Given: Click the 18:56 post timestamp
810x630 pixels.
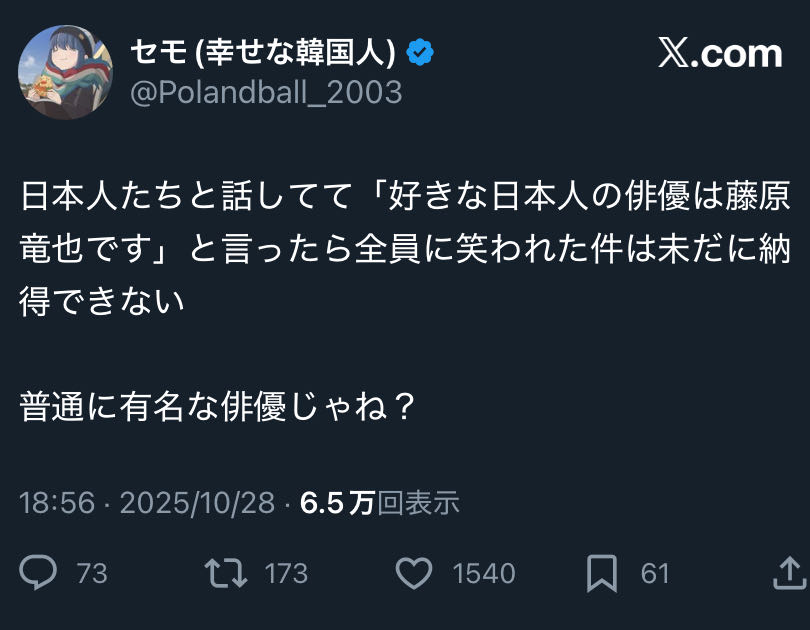Looking at the screenshot, I should point(56,503).
